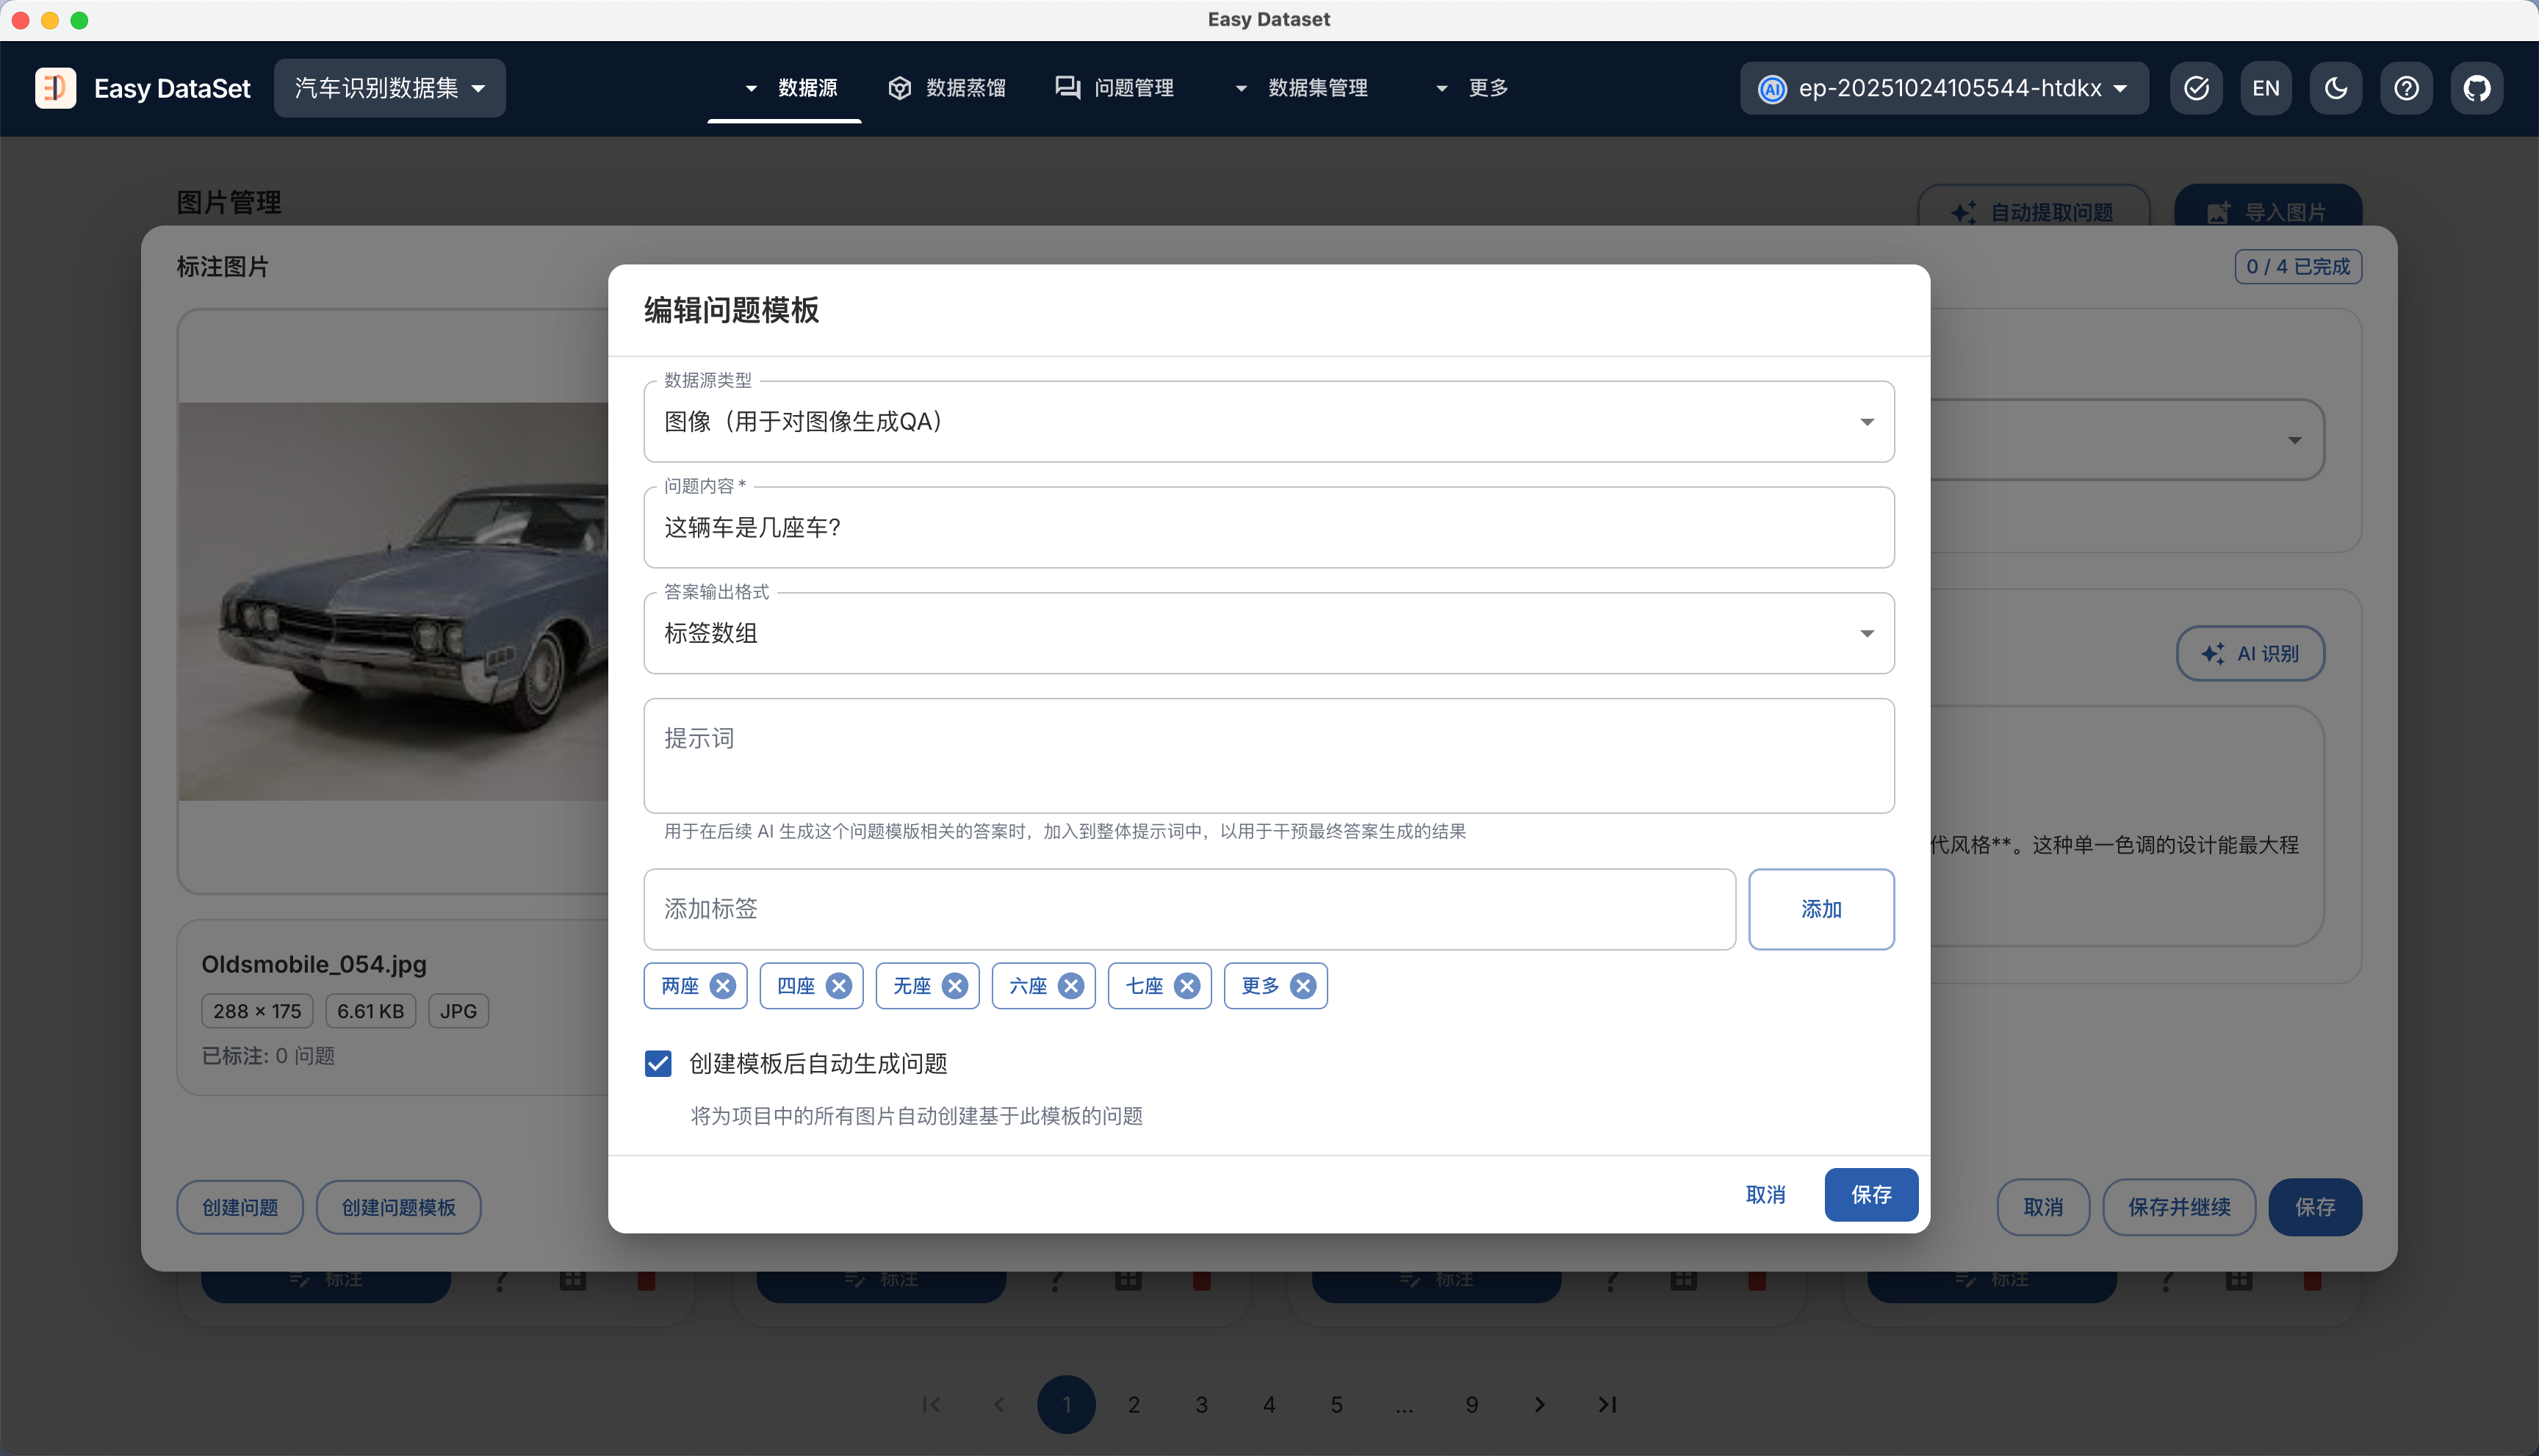Click the task check-circle icon in header
The width and height of the screenshot is (2539, 1456).
pyautogui.click(x=2196, y=88)
